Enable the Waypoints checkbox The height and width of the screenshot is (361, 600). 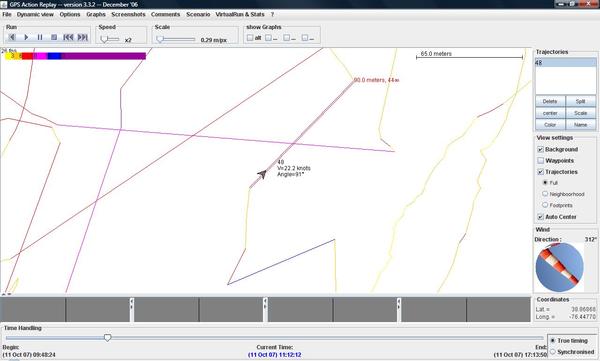point(540,160)
